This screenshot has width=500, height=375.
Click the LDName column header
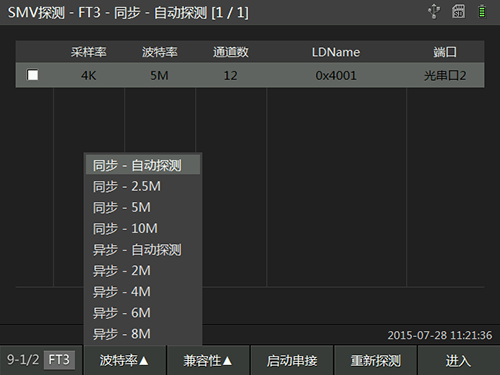click(x=336, y=52)
